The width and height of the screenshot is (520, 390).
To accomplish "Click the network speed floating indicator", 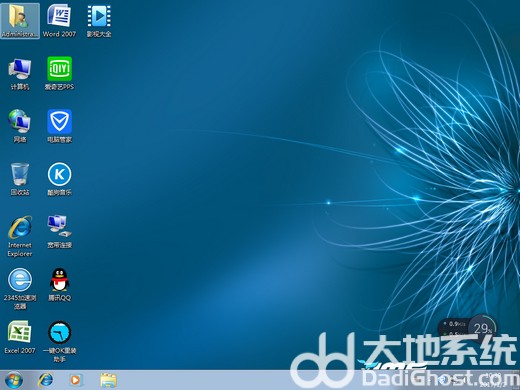I will 454,328.
